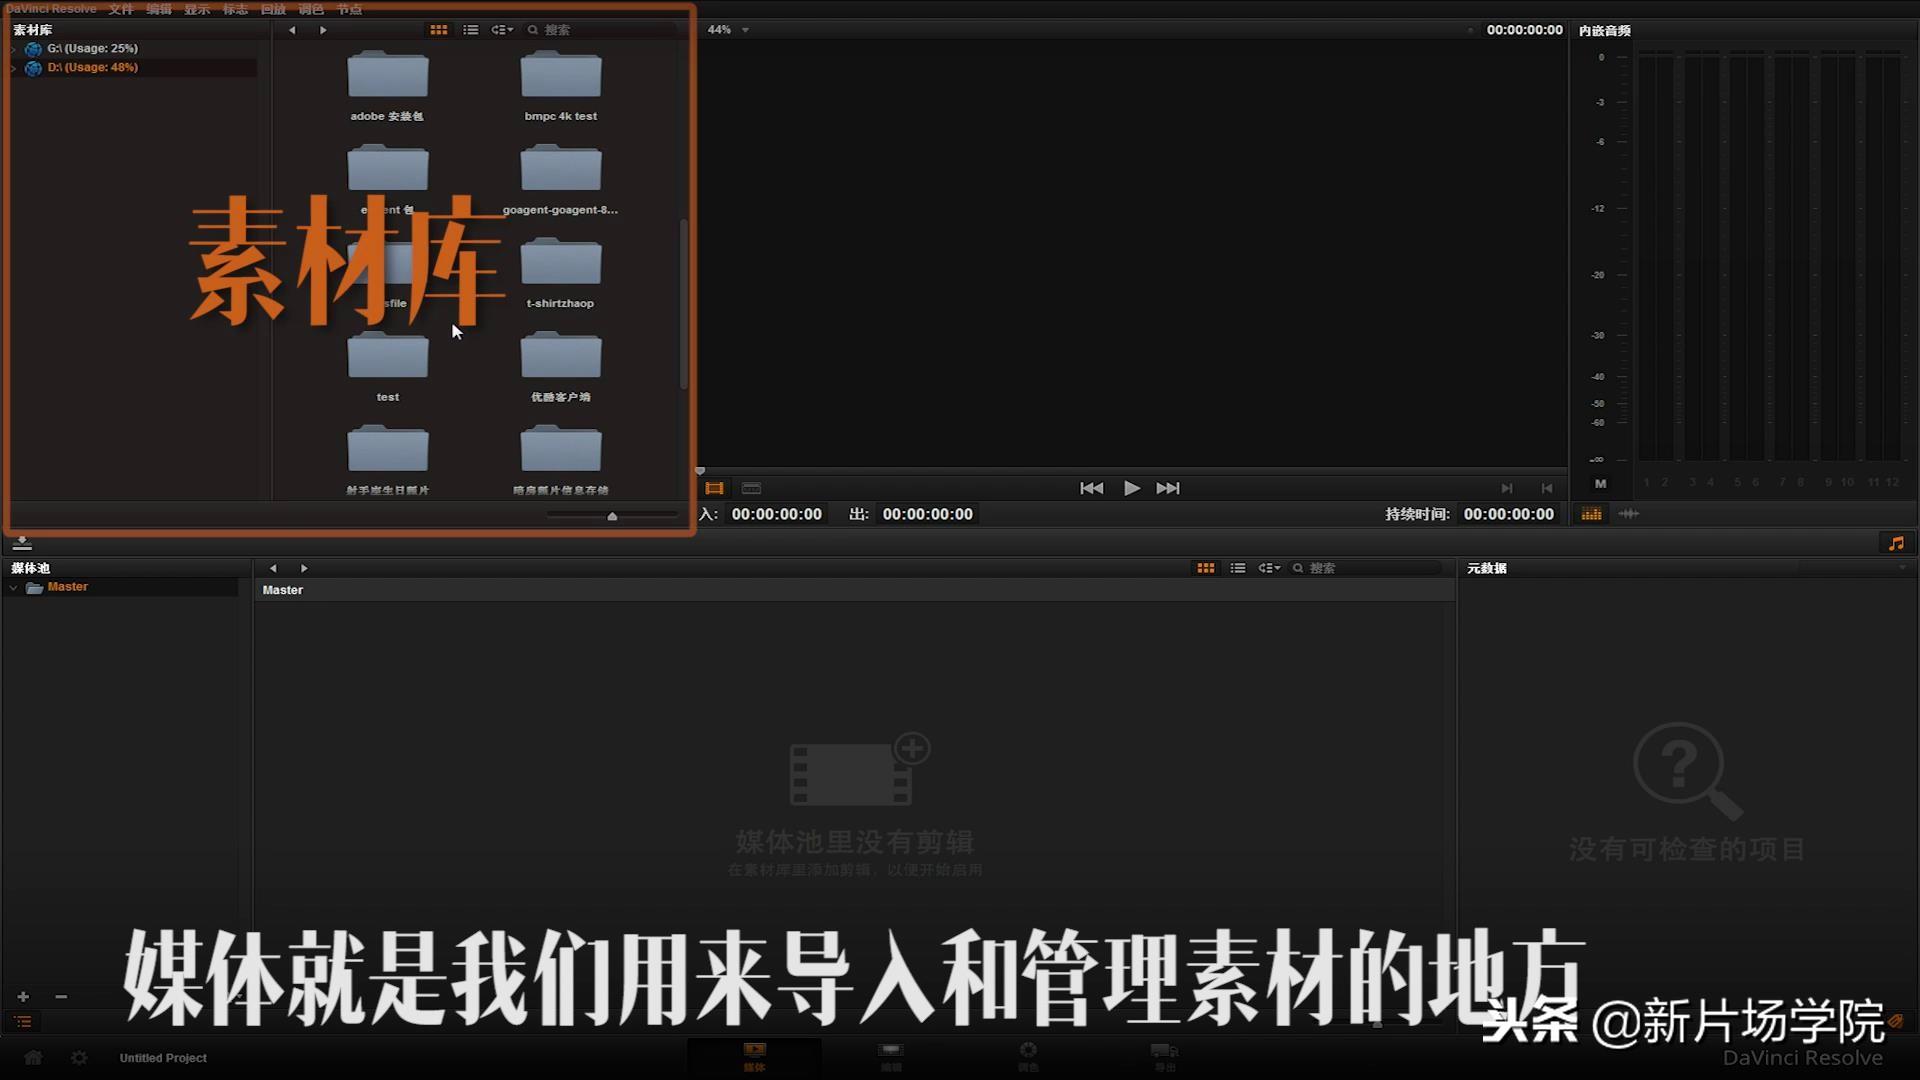Select the 优酷客户端 folder

(560, 367)
